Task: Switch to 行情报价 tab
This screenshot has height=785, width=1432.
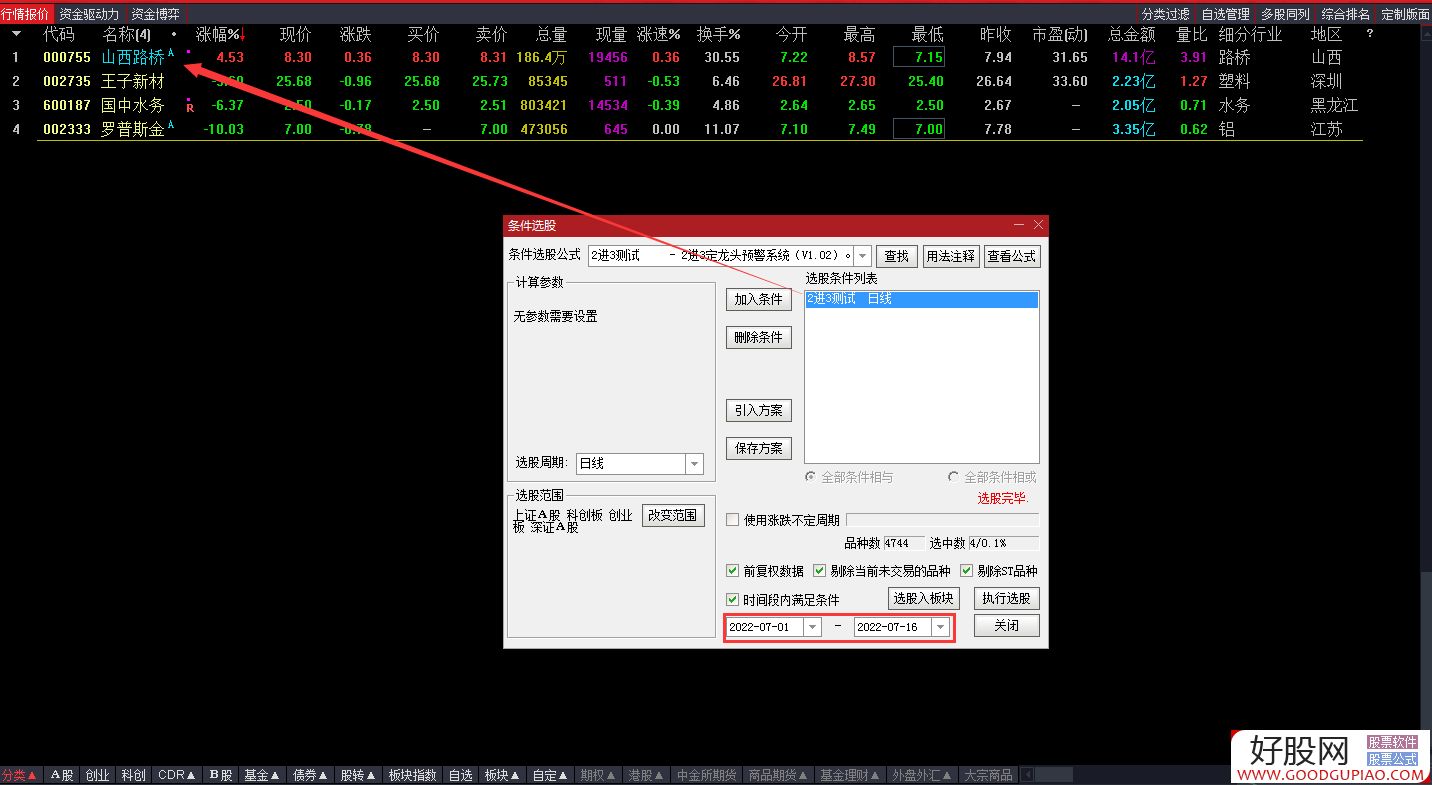Action: [25, 14]
